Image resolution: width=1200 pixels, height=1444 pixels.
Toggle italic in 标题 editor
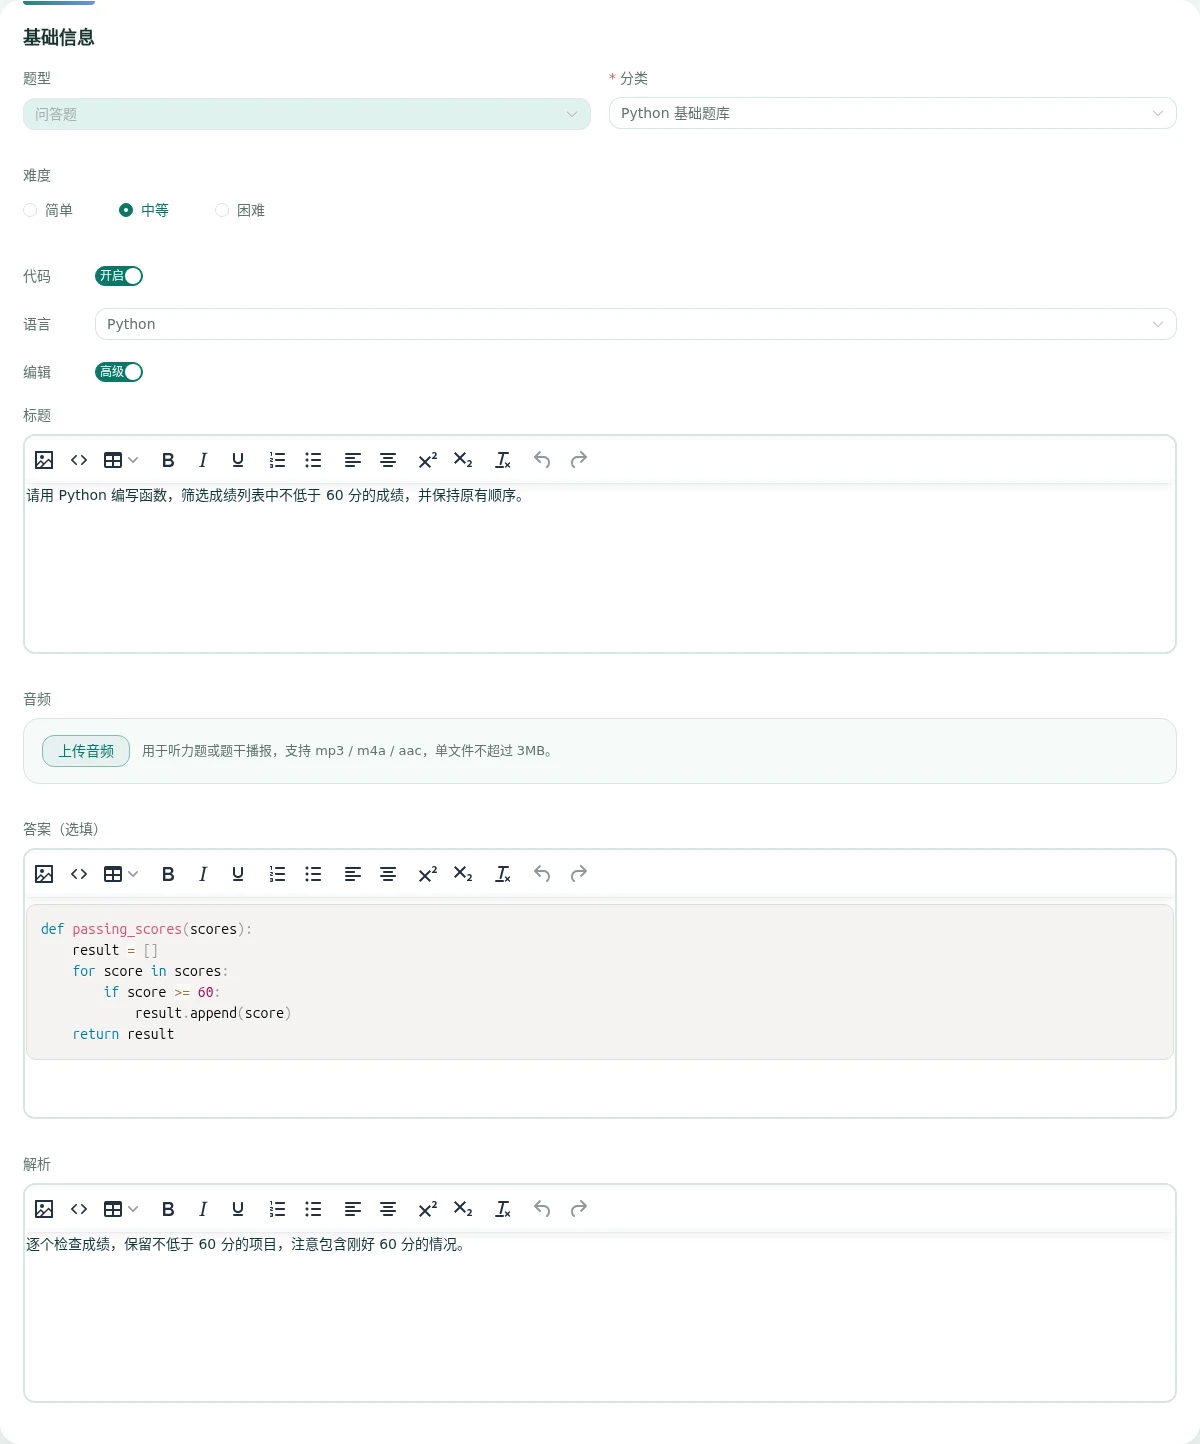point(203,460)
